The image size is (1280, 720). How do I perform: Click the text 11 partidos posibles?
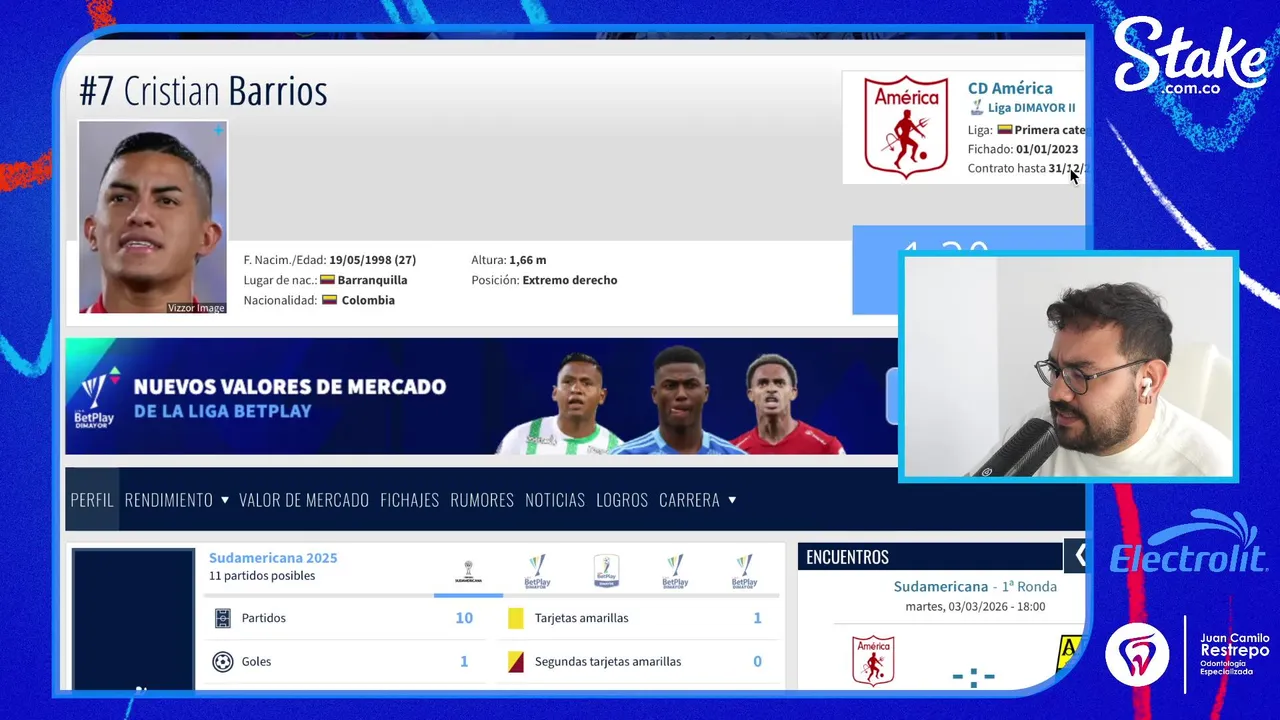[x=262, y=576]
